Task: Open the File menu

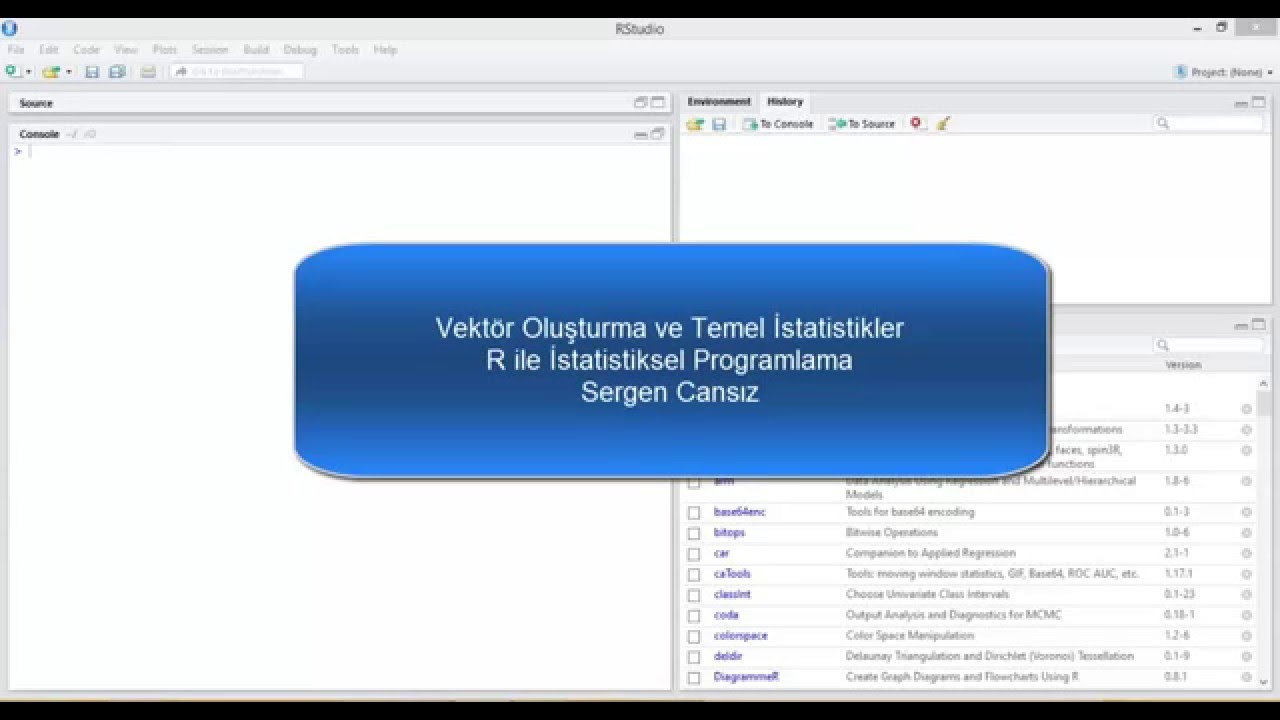Action: coord(16,49)
